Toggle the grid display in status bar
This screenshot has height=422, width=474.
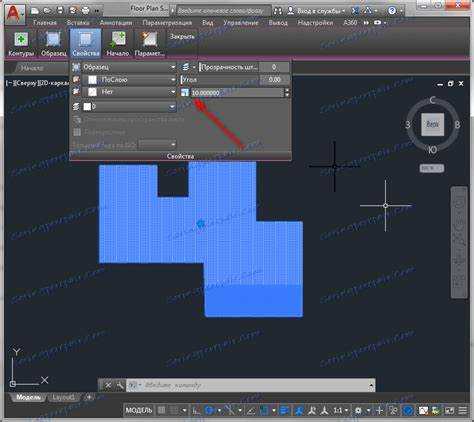click(x=162, y=410)
